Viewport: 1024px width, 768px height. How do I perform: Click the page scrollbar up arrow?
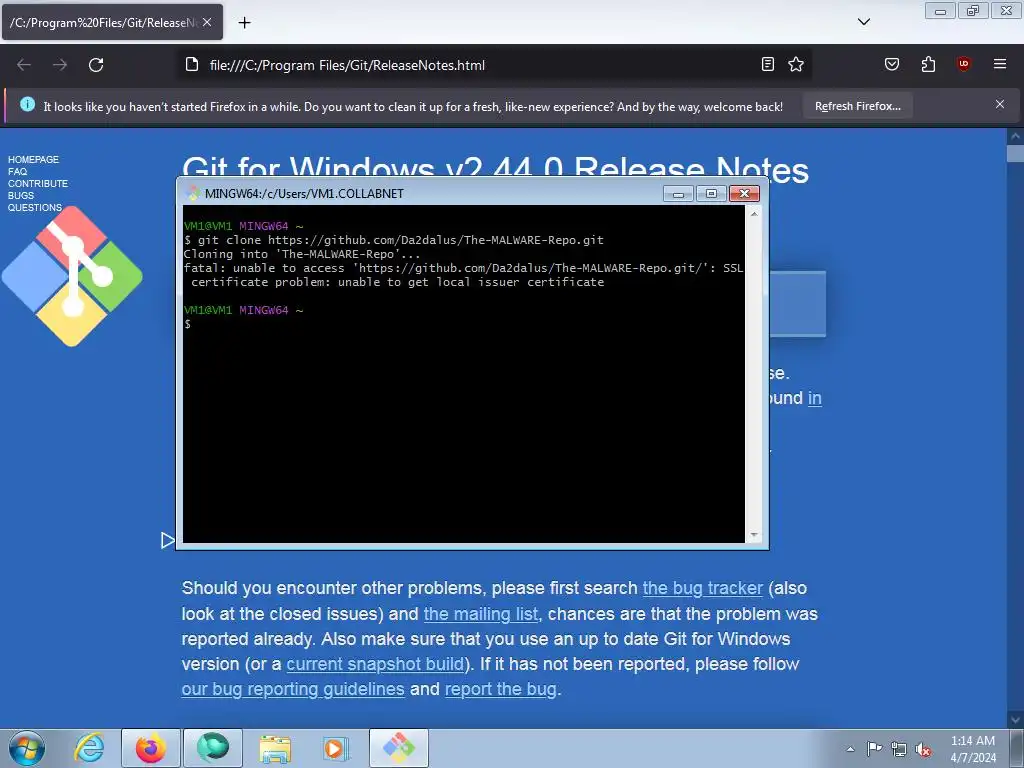(1015, 136)
